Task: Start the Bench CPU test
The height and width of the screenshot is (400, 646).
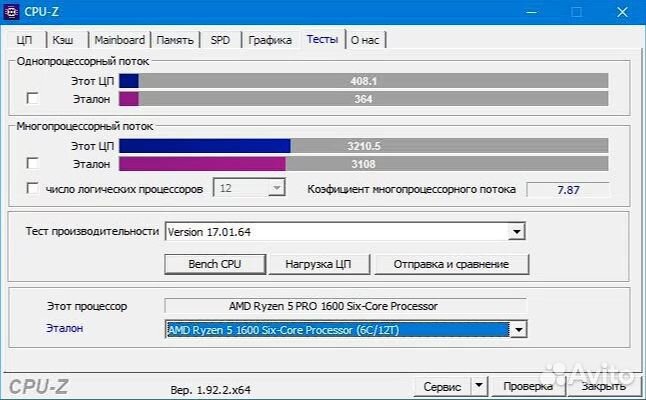Action: point(215,264)
